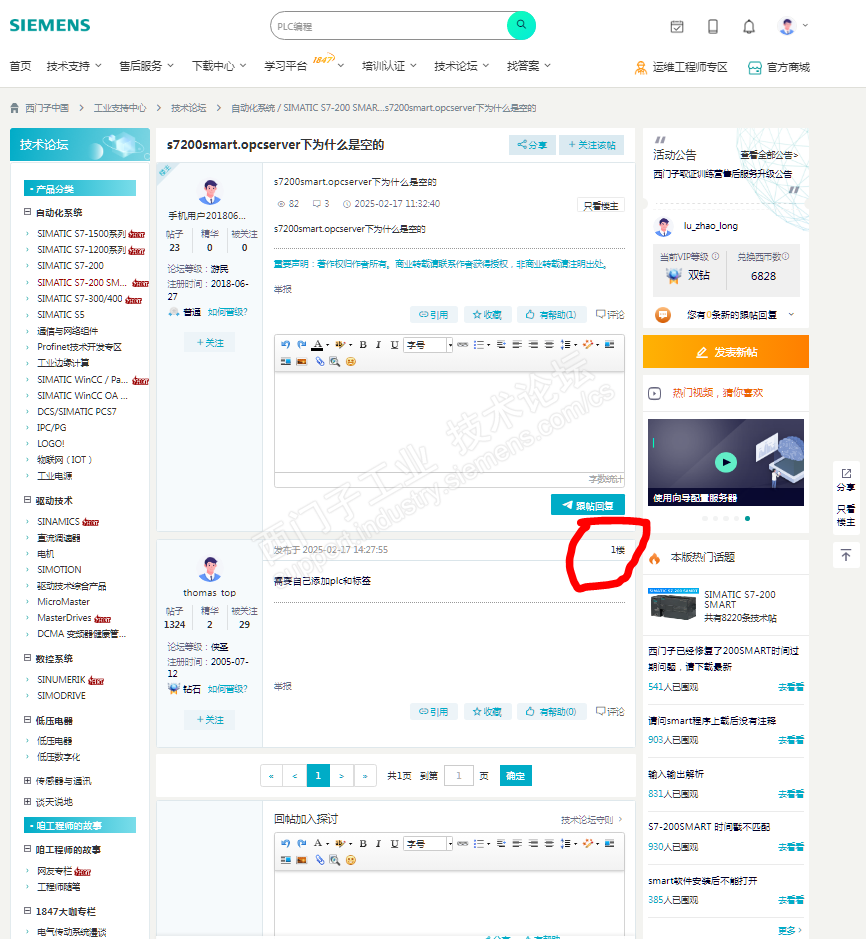Click attachment paperclip in 回帖加入探讨 editor
866x939 pixels.
click(320, 860)
